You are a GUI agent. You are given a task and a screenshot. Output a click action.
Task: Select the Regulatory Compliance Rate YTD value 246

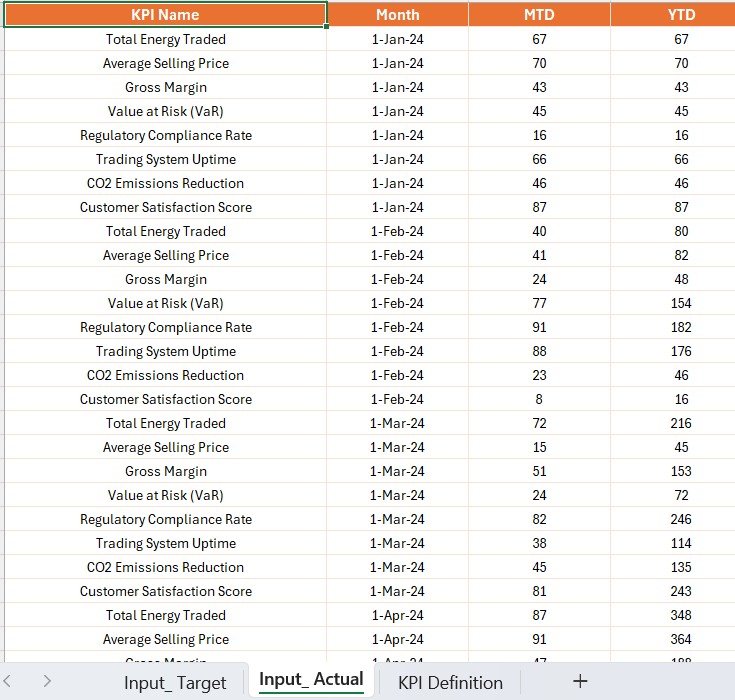(x=681, y=519)
